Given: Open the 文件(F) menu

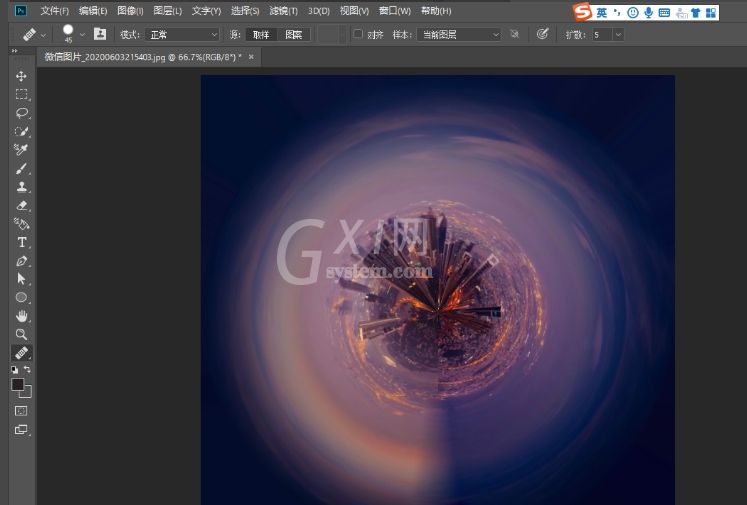Looking at the screenshot, I should point(54,10).
